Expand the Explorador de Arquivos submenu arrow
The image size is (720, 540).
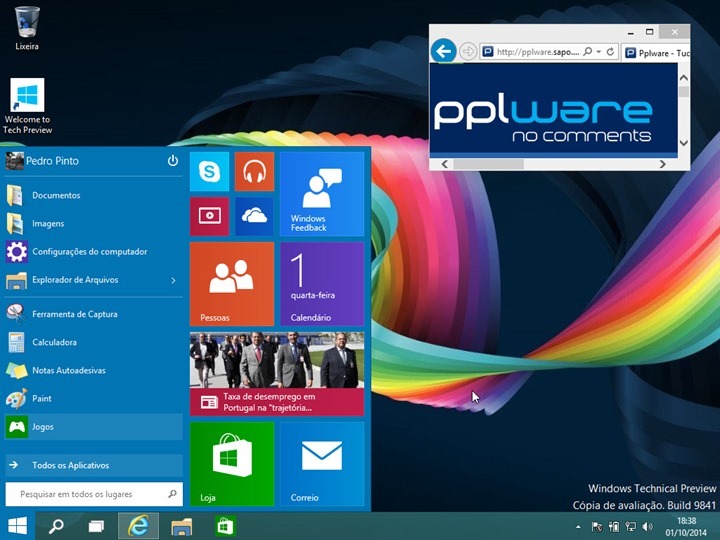174,280
